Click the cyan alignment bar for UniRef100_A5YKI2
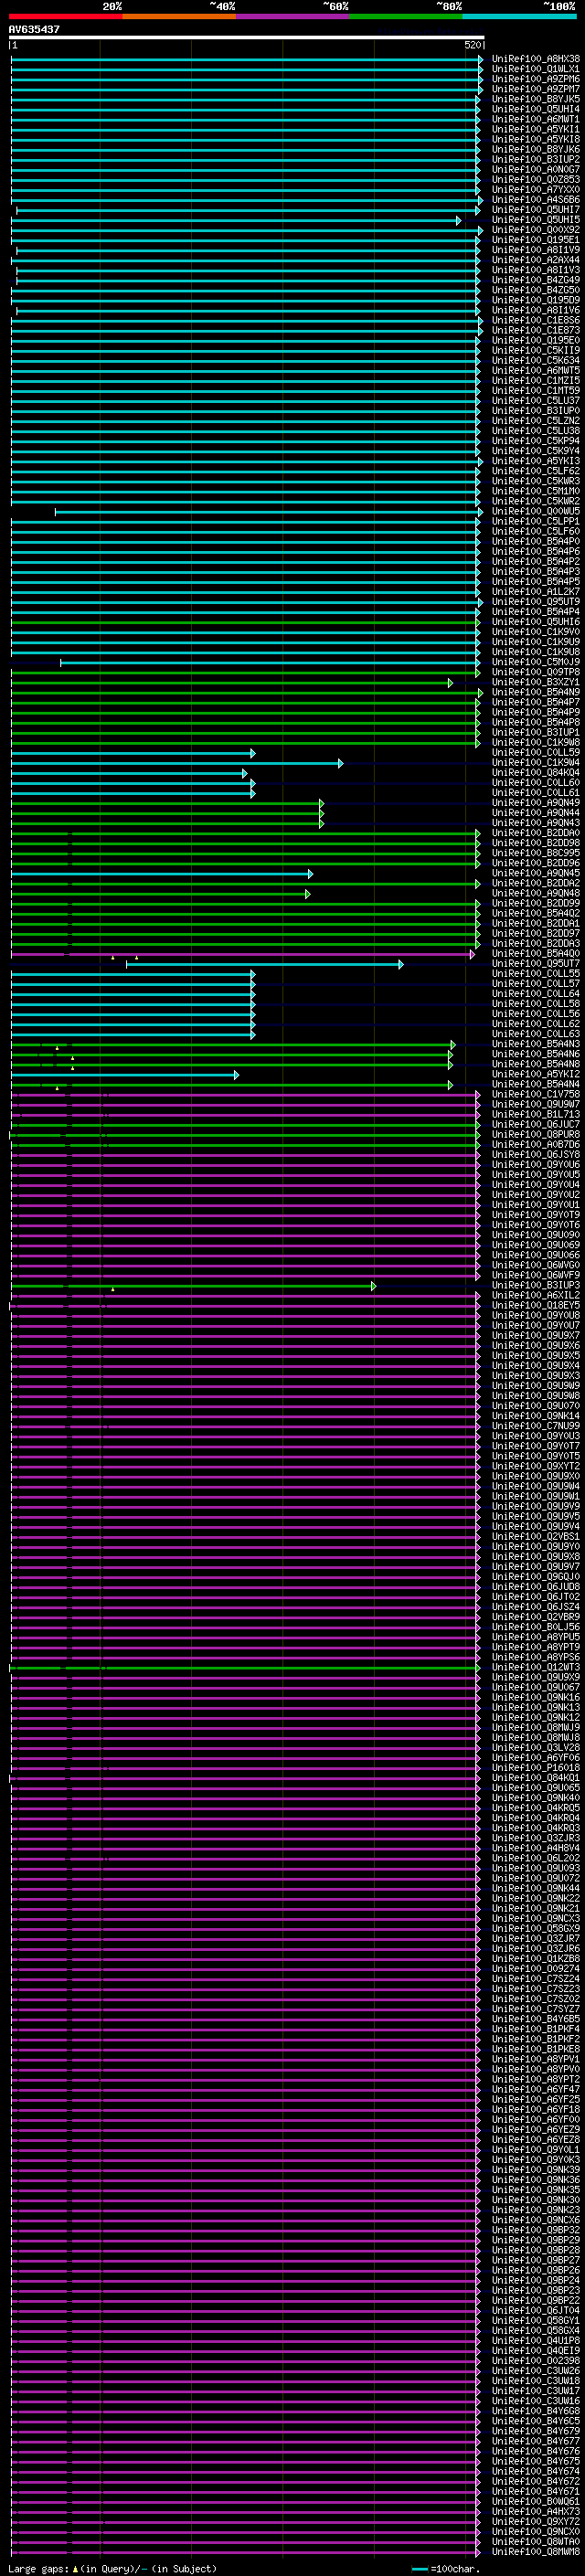 tap(125, 1074)
